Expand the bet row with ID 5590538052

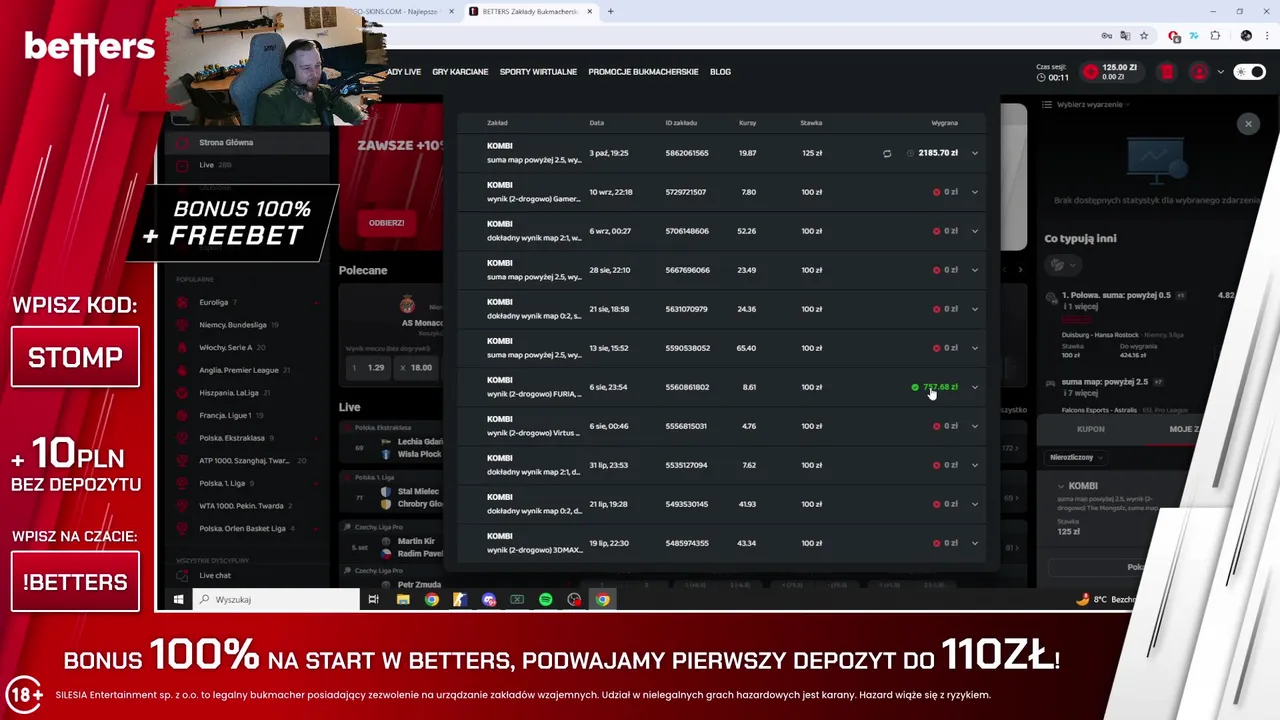tap(975, 348)
